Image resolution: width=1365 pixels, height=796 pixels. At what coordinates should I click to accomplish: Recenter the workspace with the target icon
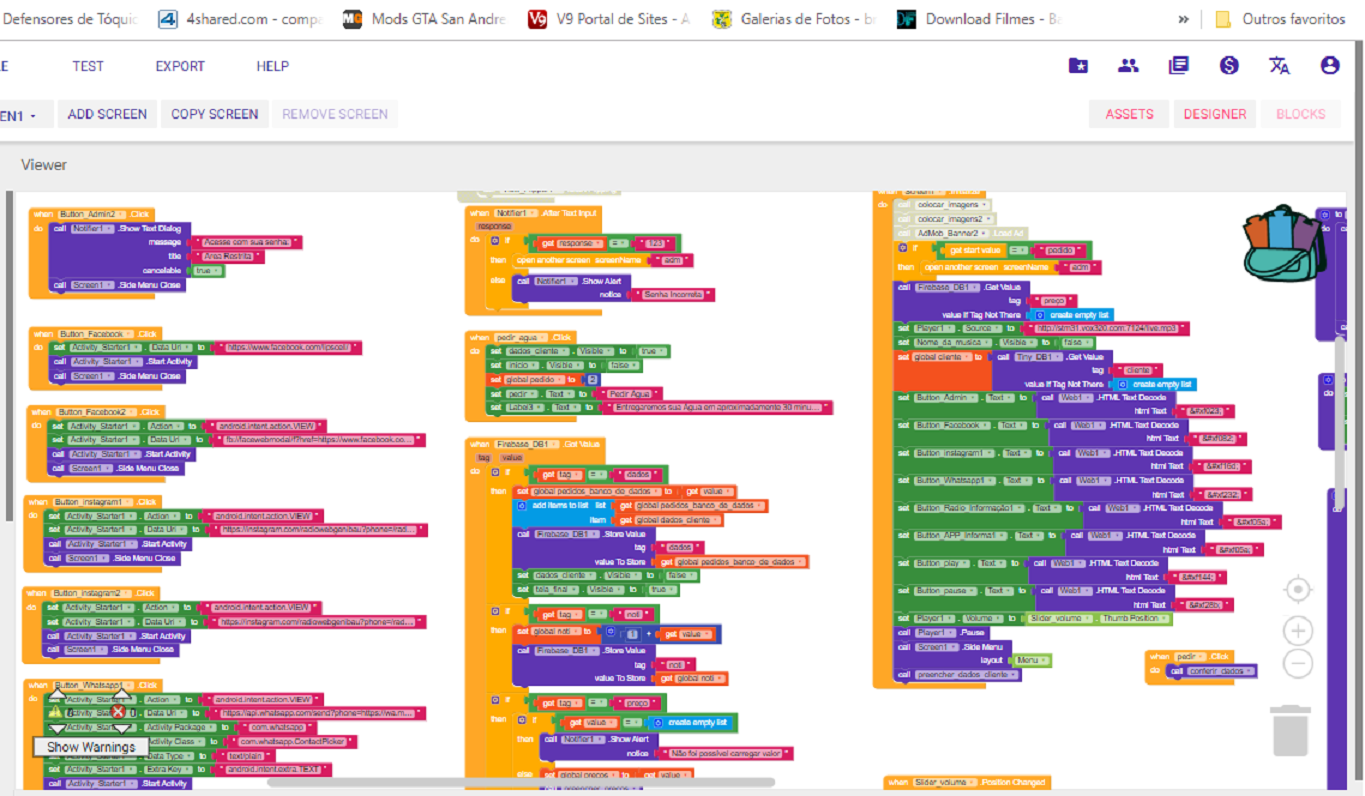coord(1297,590)
